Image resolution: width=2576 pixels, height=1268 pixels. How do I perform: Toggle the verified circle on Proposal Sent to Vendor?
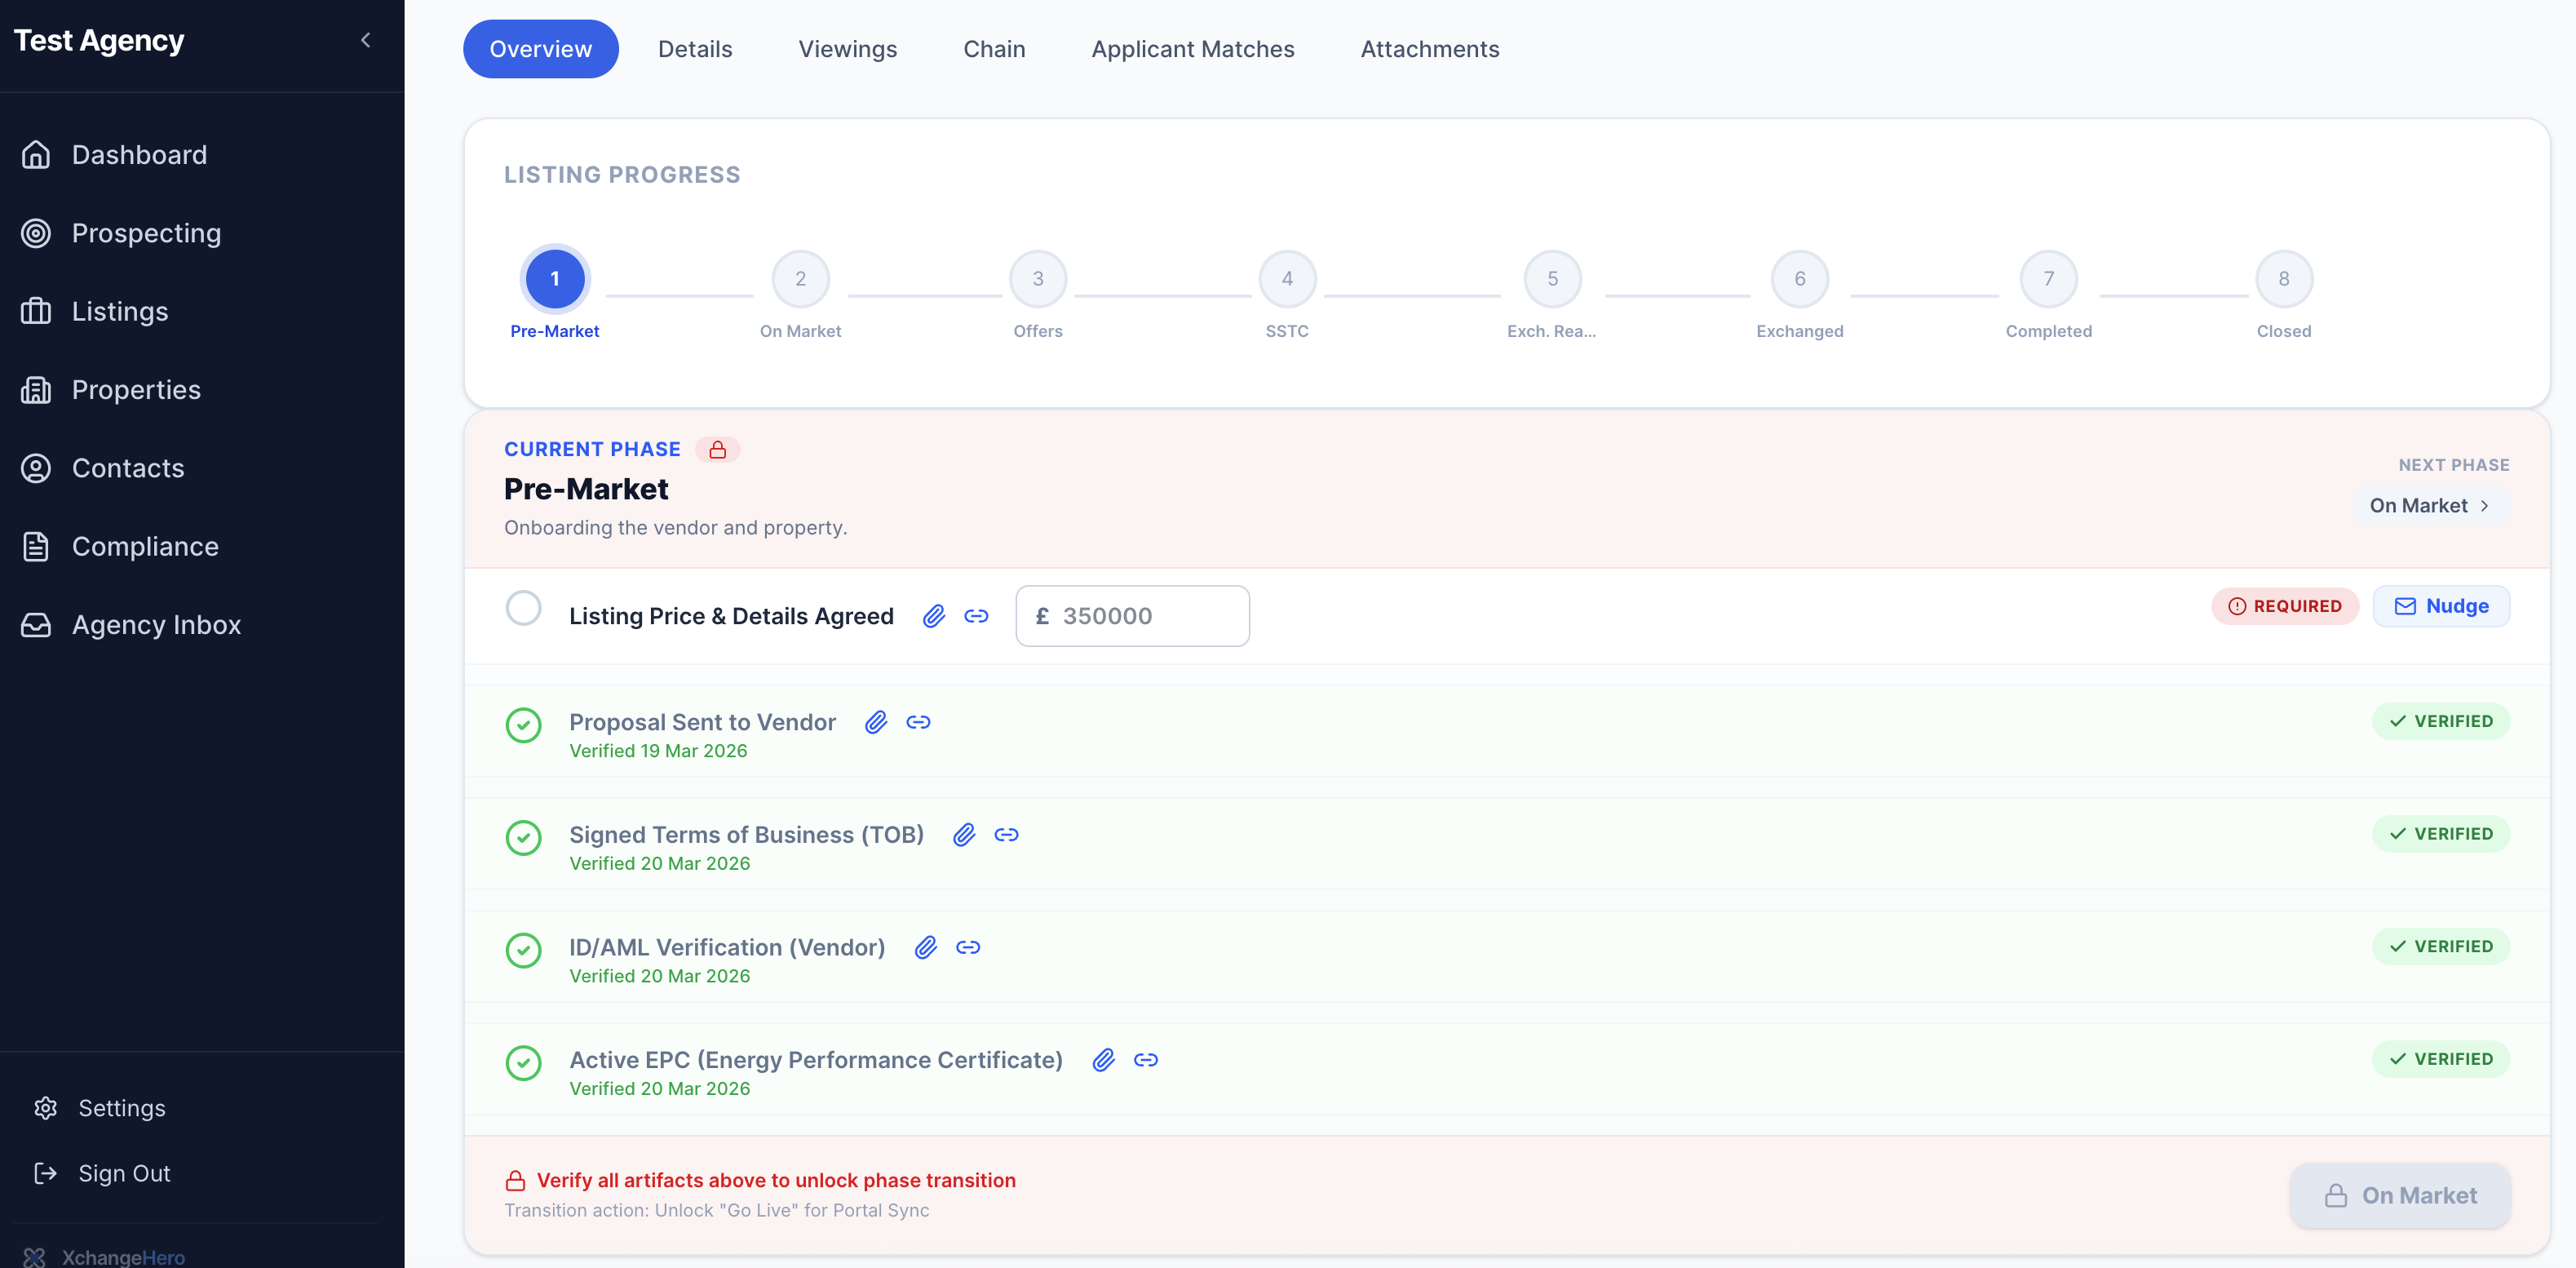(523, 725)
